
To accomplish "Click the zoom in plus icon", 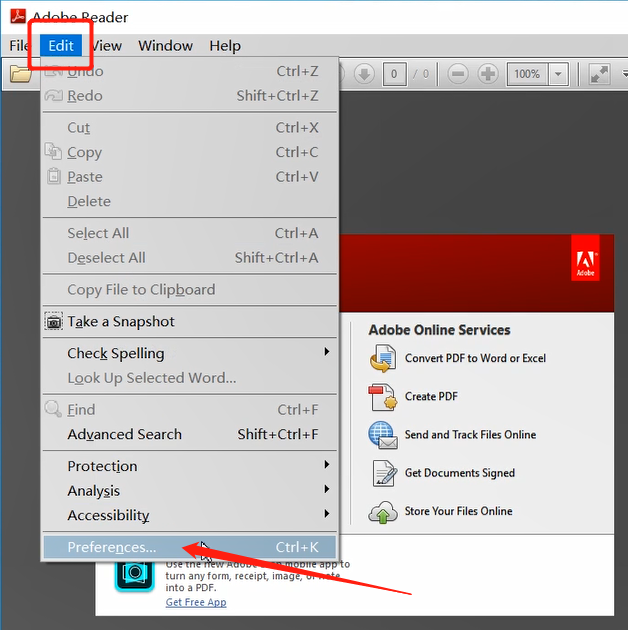I will point(488,74).
